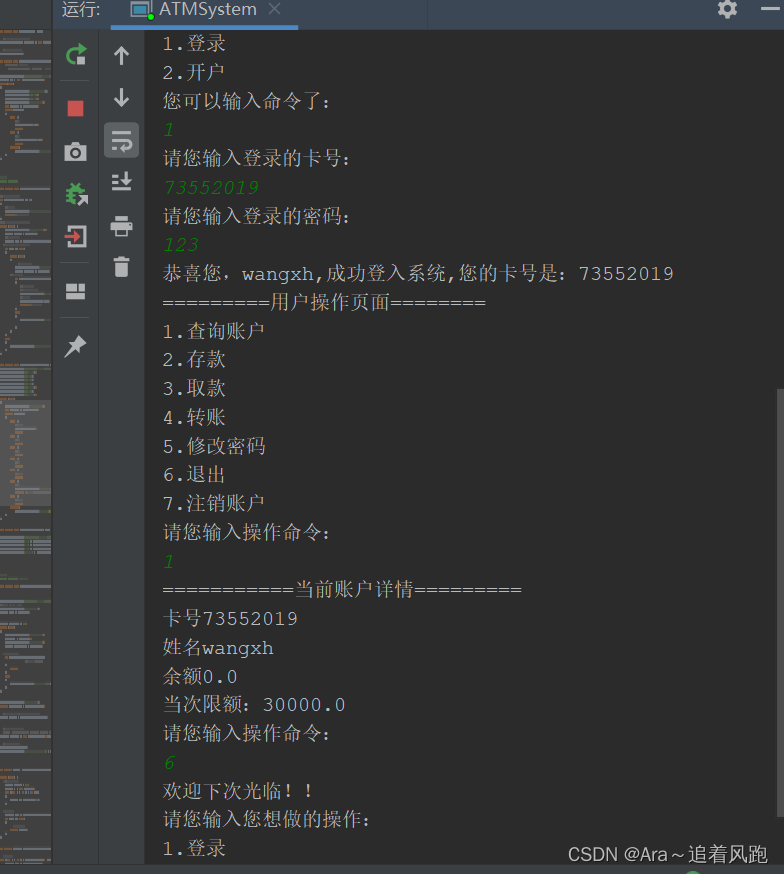Open the restore layout icon

[75, 291]
